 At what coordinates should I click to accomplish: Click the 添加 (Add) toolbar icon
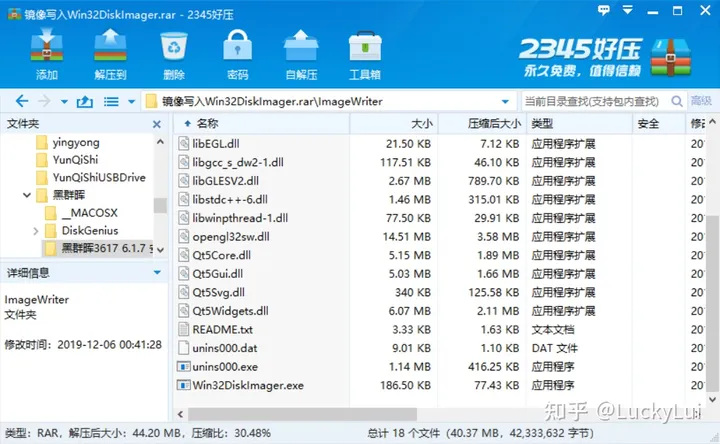46,45
